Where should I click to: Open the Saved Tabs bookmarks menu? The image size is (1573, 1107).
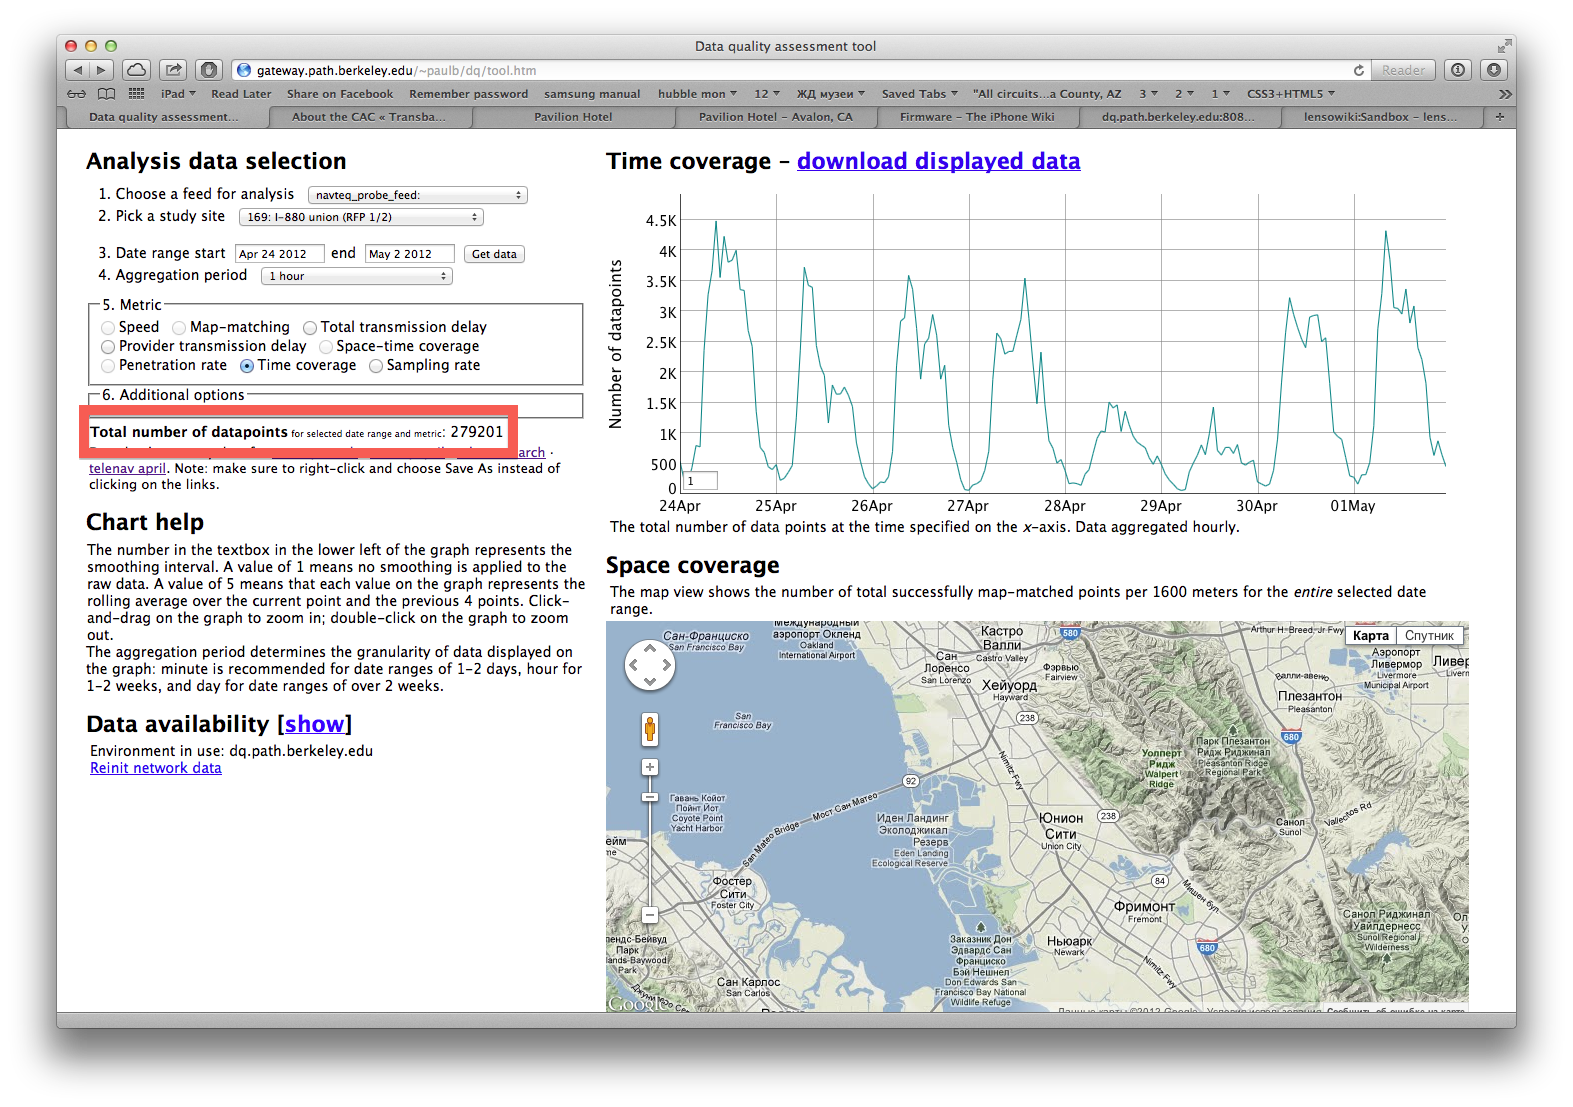[919, 94]
